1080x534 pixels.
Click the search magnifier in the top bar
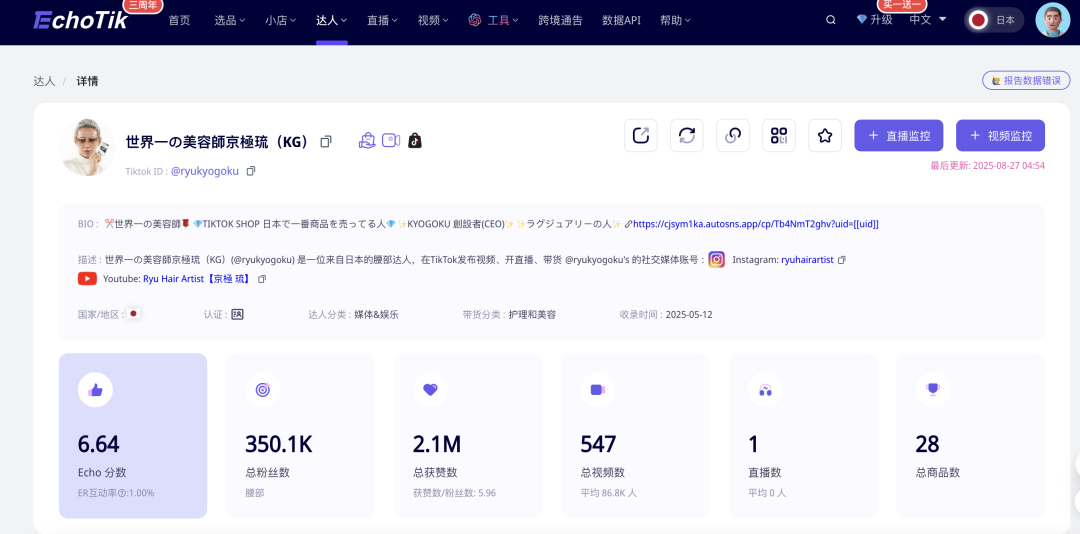tap(830, 20)
